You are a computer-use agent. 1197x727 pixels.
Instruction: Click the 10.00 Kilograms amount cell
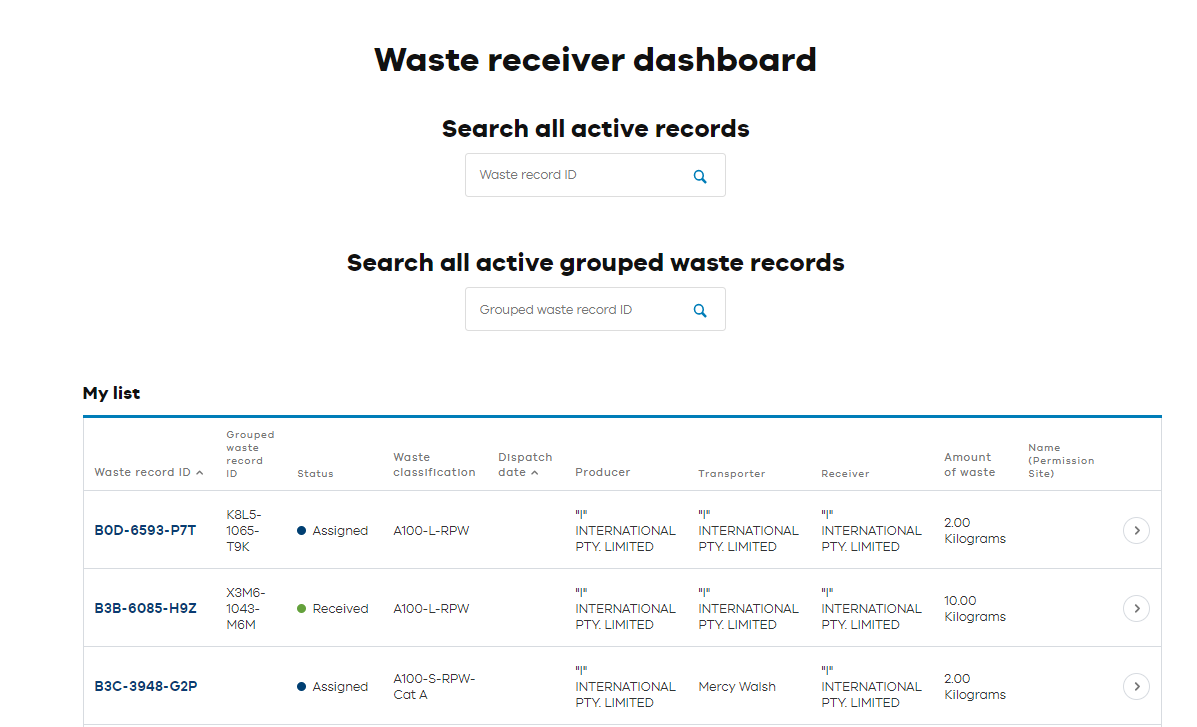975,609
